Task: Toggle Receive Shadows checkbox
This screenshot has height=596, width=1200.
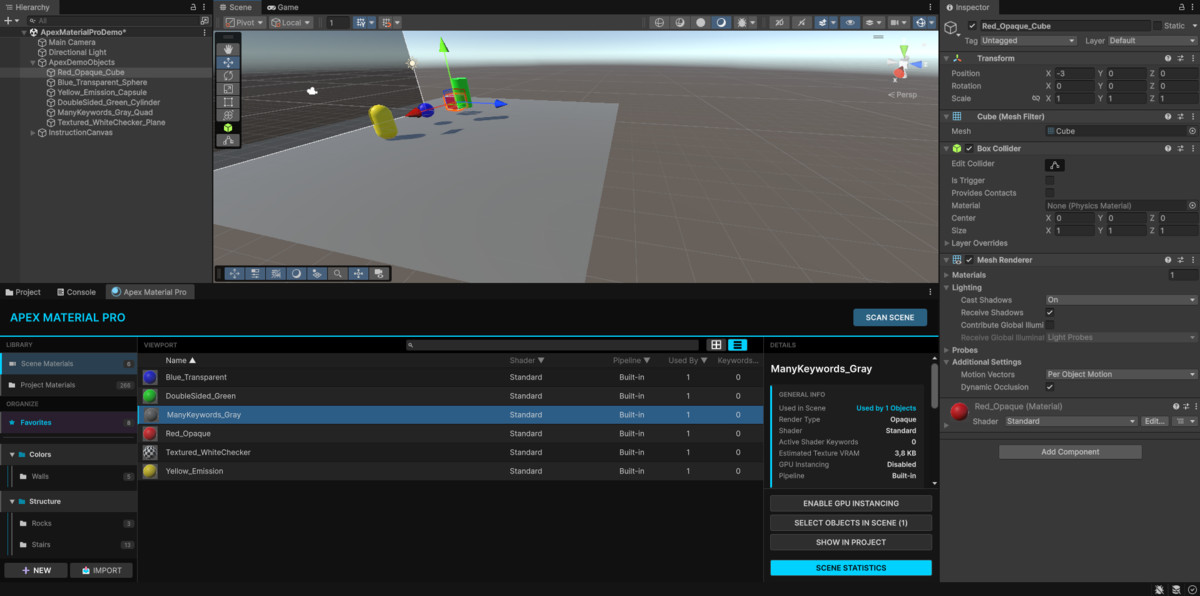Action: pyautogui.click(x=1050, y=313)
